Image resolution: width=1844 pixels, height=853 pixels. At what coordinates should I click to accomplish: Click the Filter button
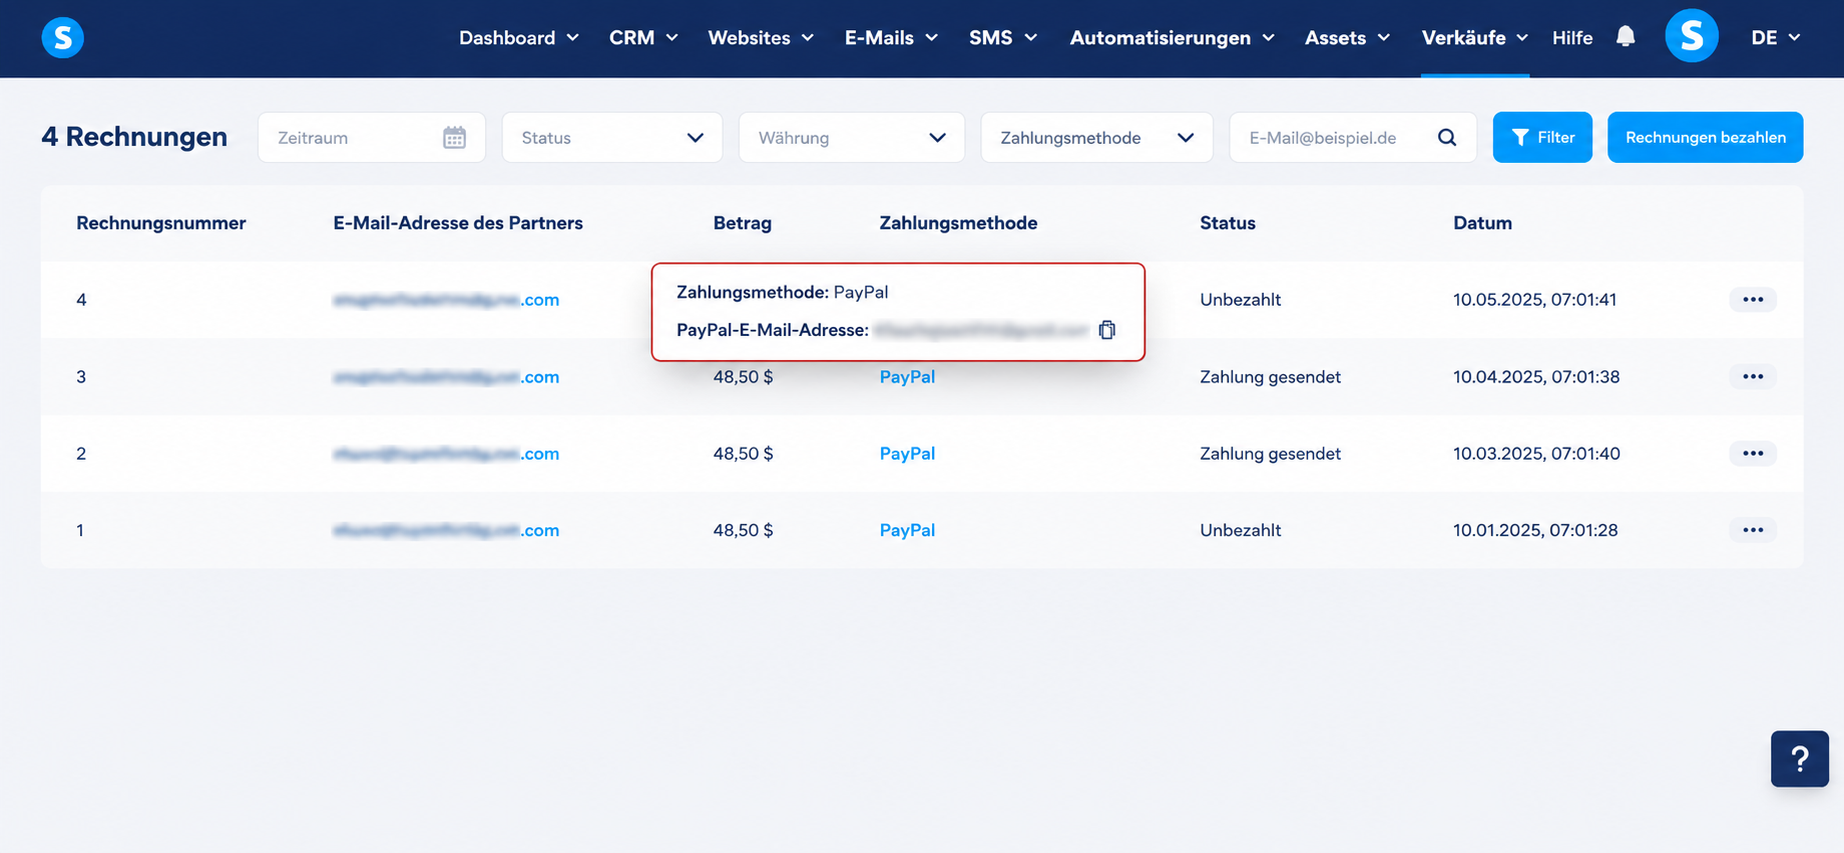(1542, 137)
